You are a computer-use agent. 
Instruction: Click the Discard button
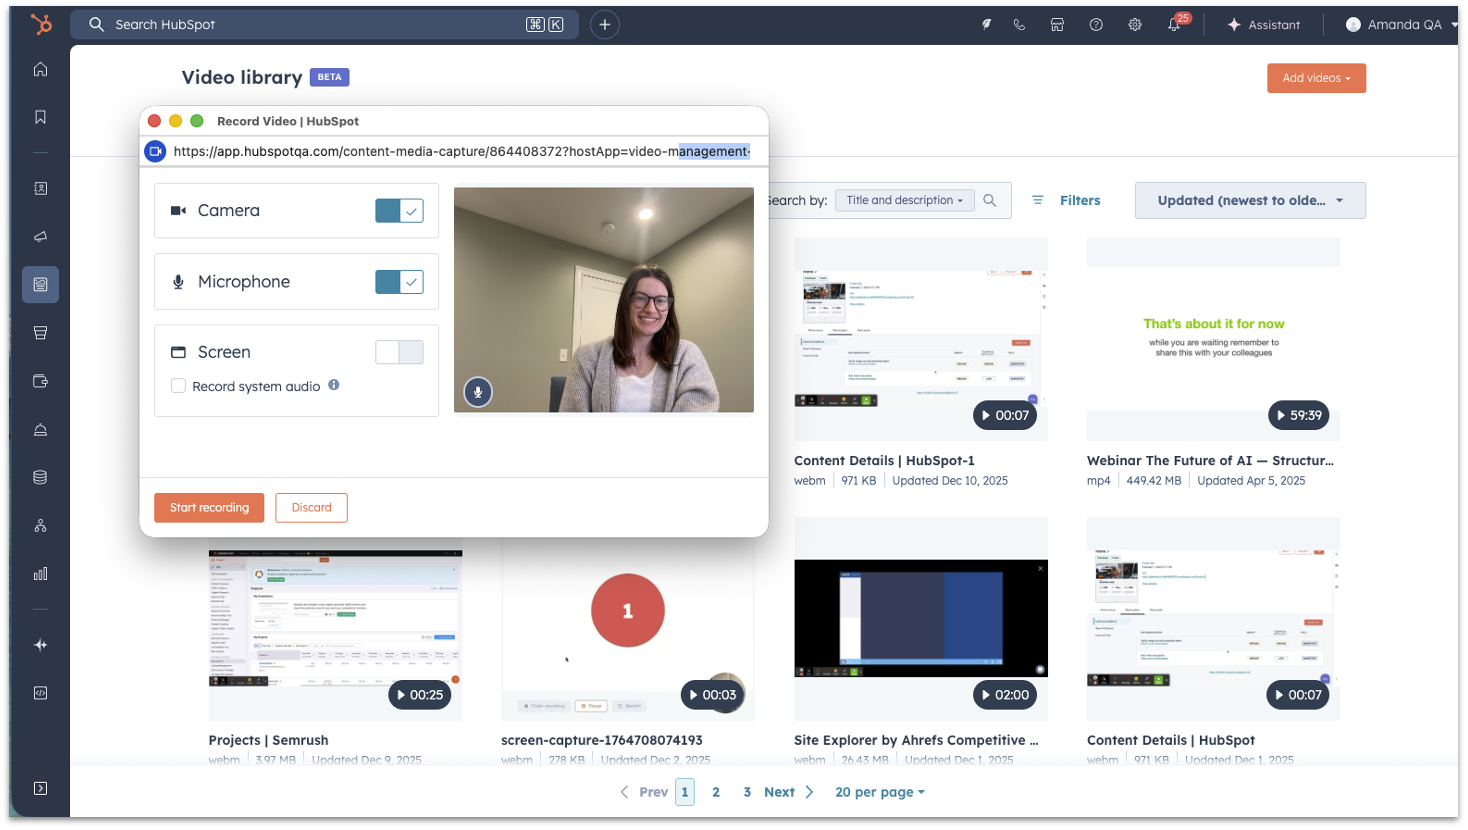[x=312, y=508]
